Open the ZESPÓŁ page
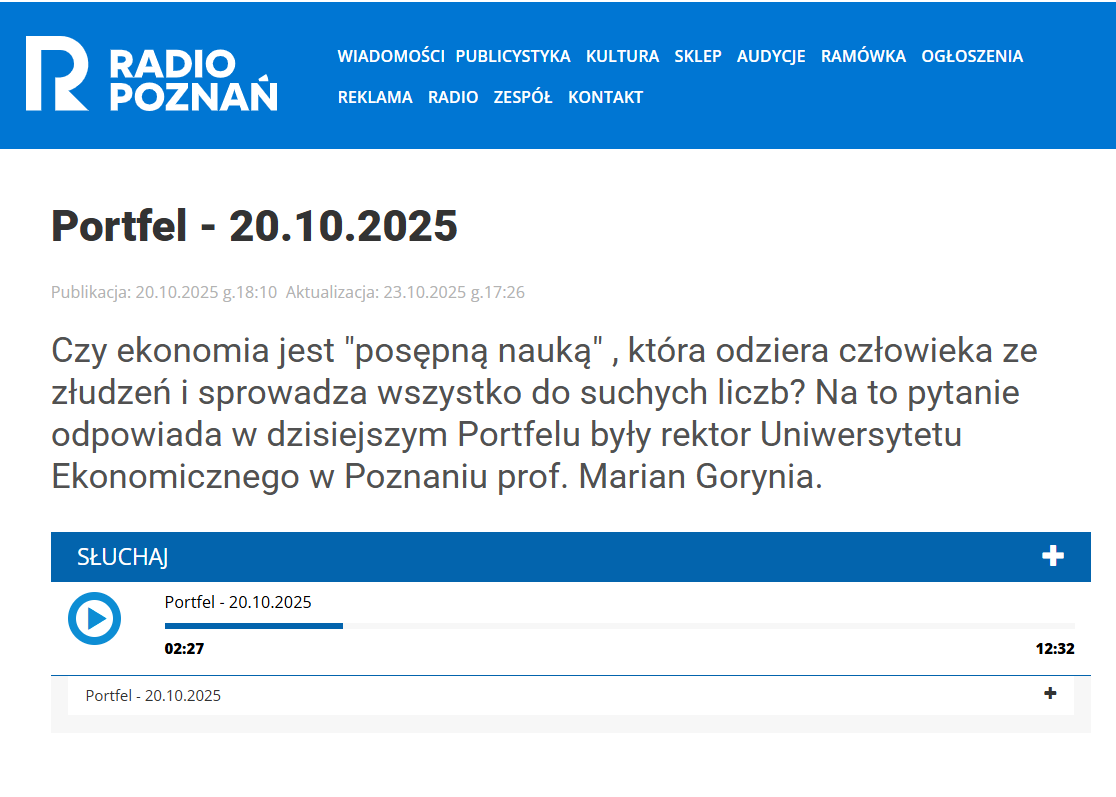Viewport: 1116px width, 797px height. (523, 97)
